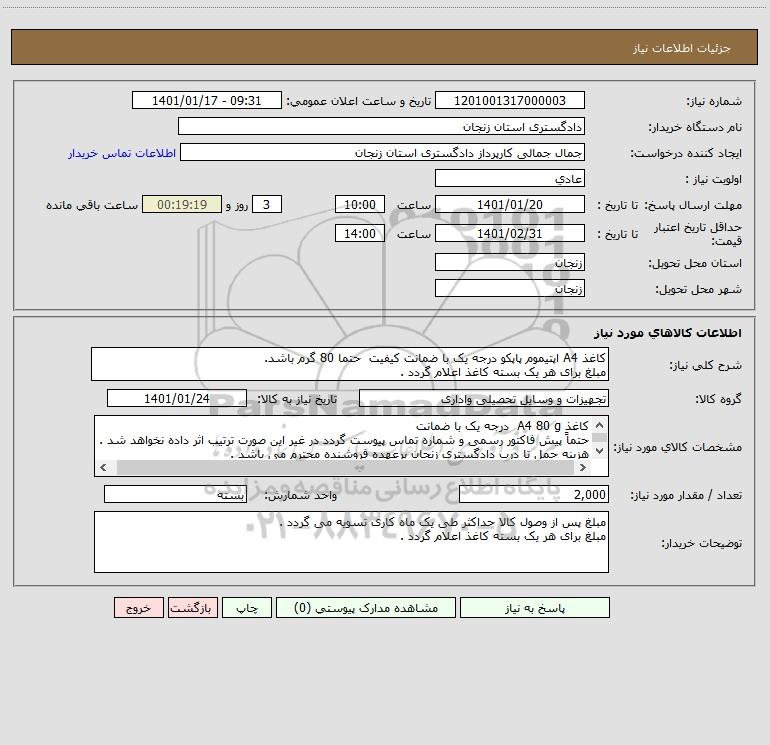Image resolution: width=770 pixels, height=745 pixels.
Task: Click the شرح کلی نیاز text area
Action: point(350,364)
